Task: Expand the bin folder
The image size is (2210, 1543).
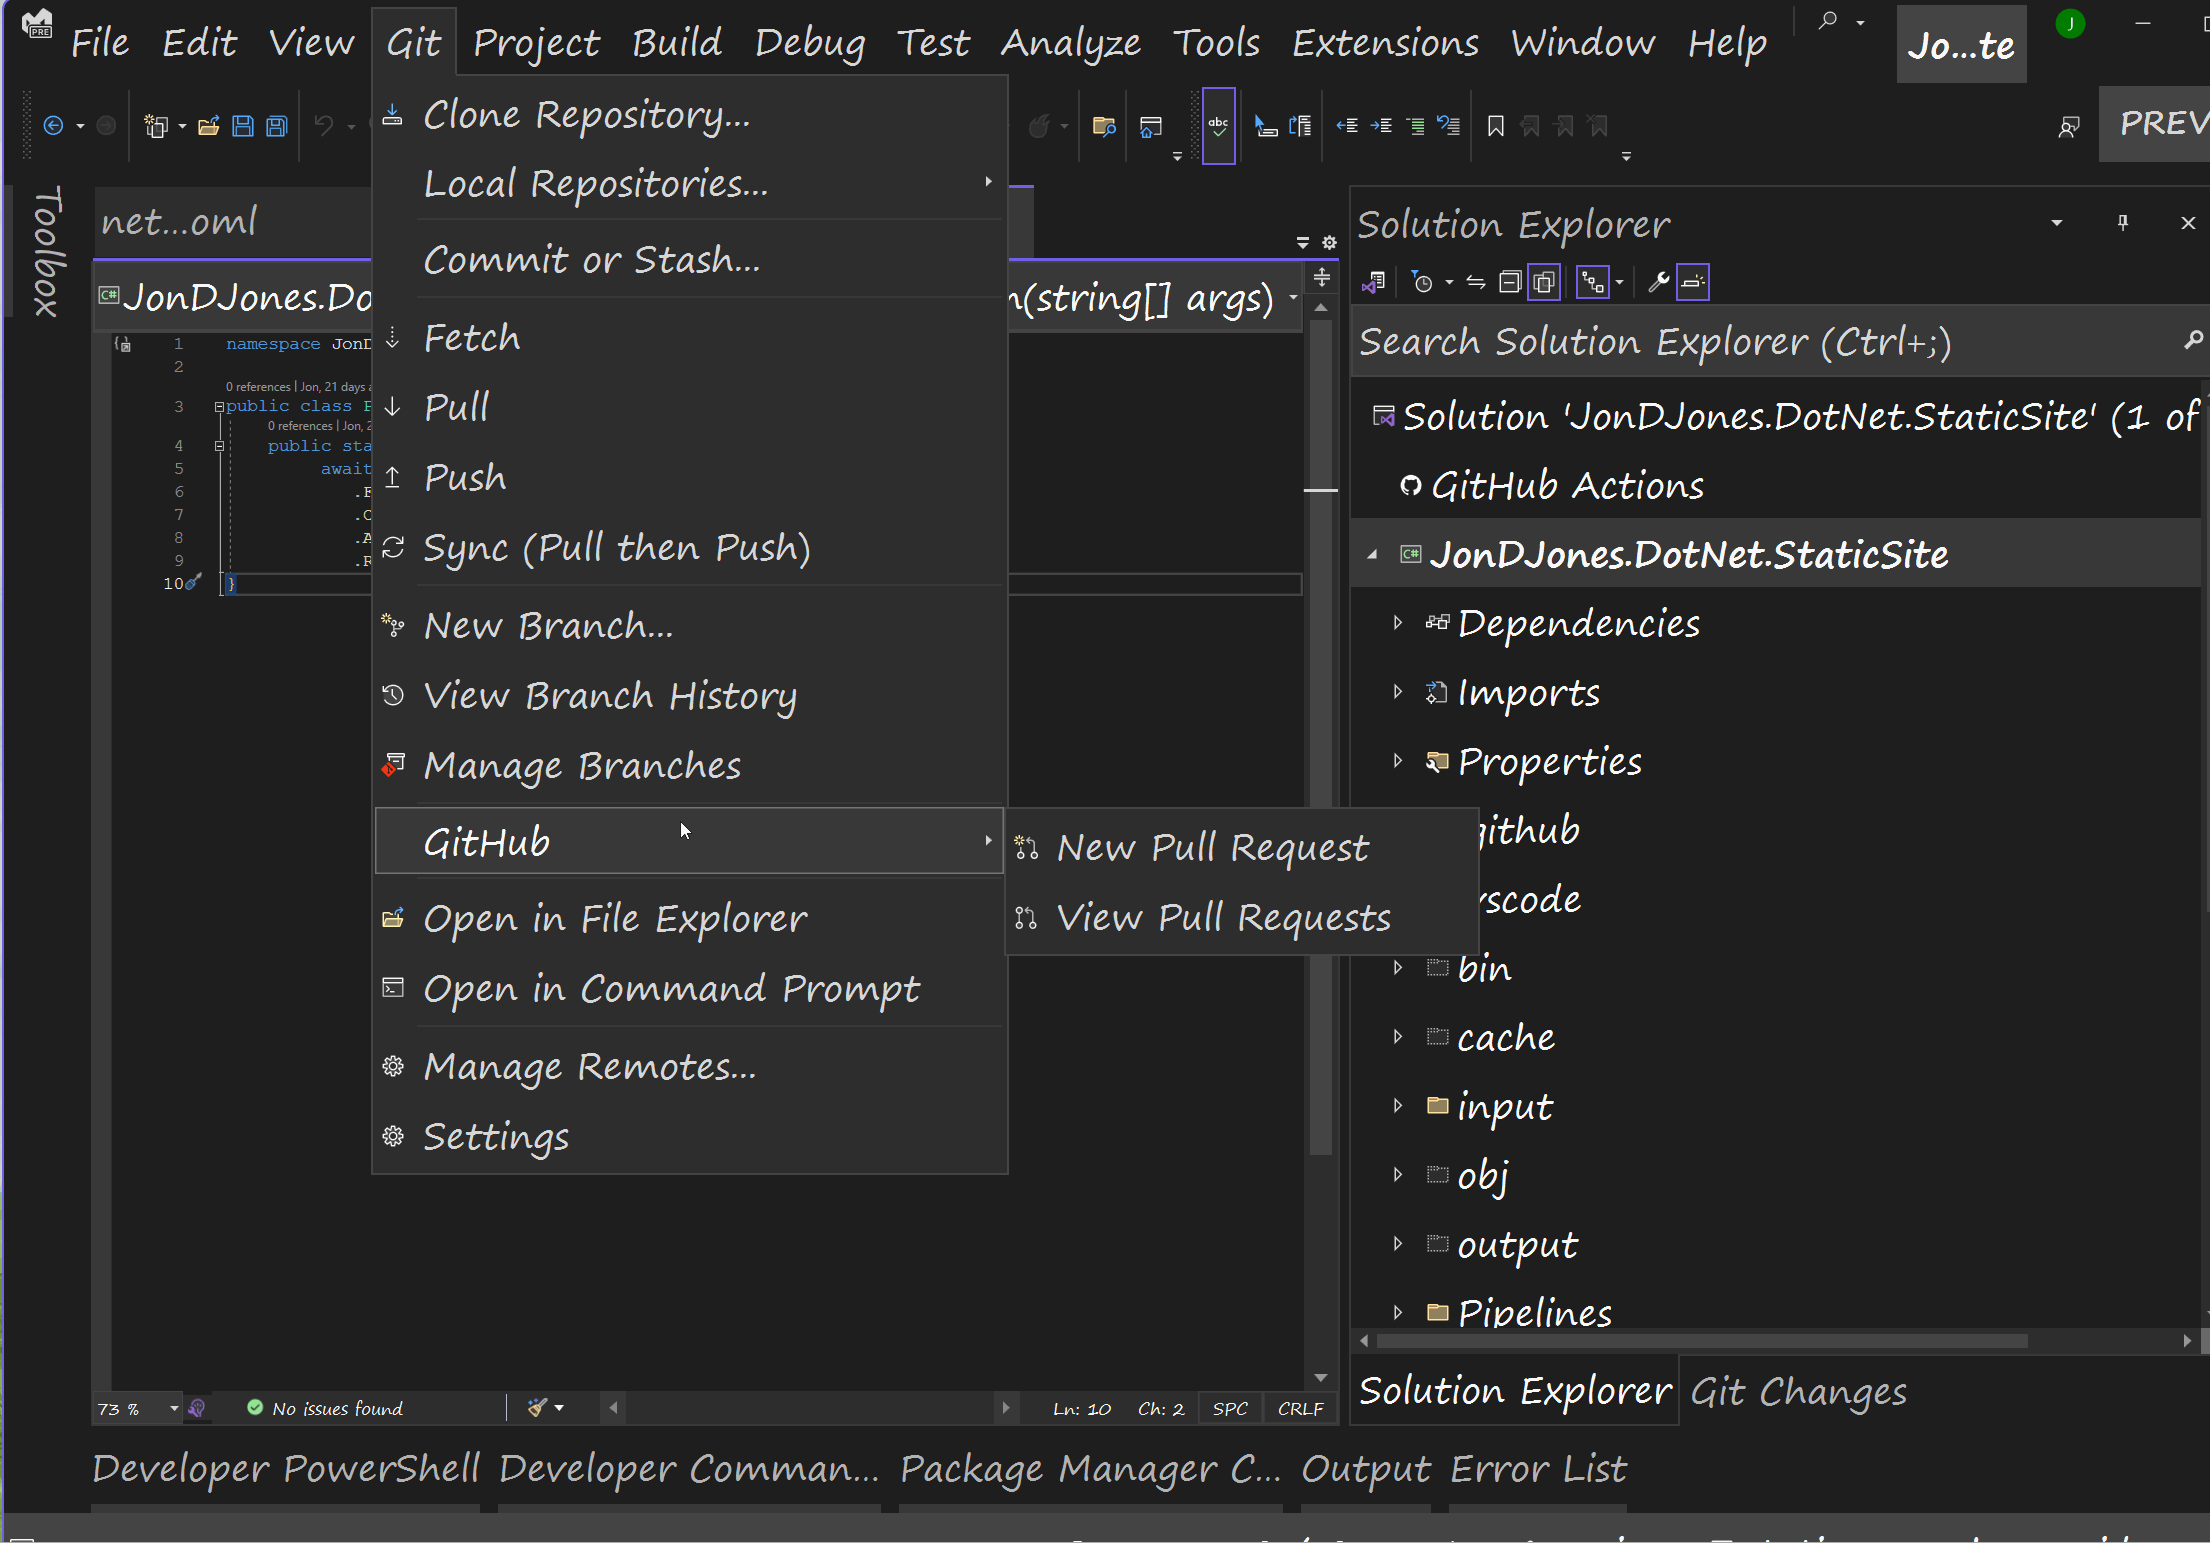Action: [x=1398, y=968]
